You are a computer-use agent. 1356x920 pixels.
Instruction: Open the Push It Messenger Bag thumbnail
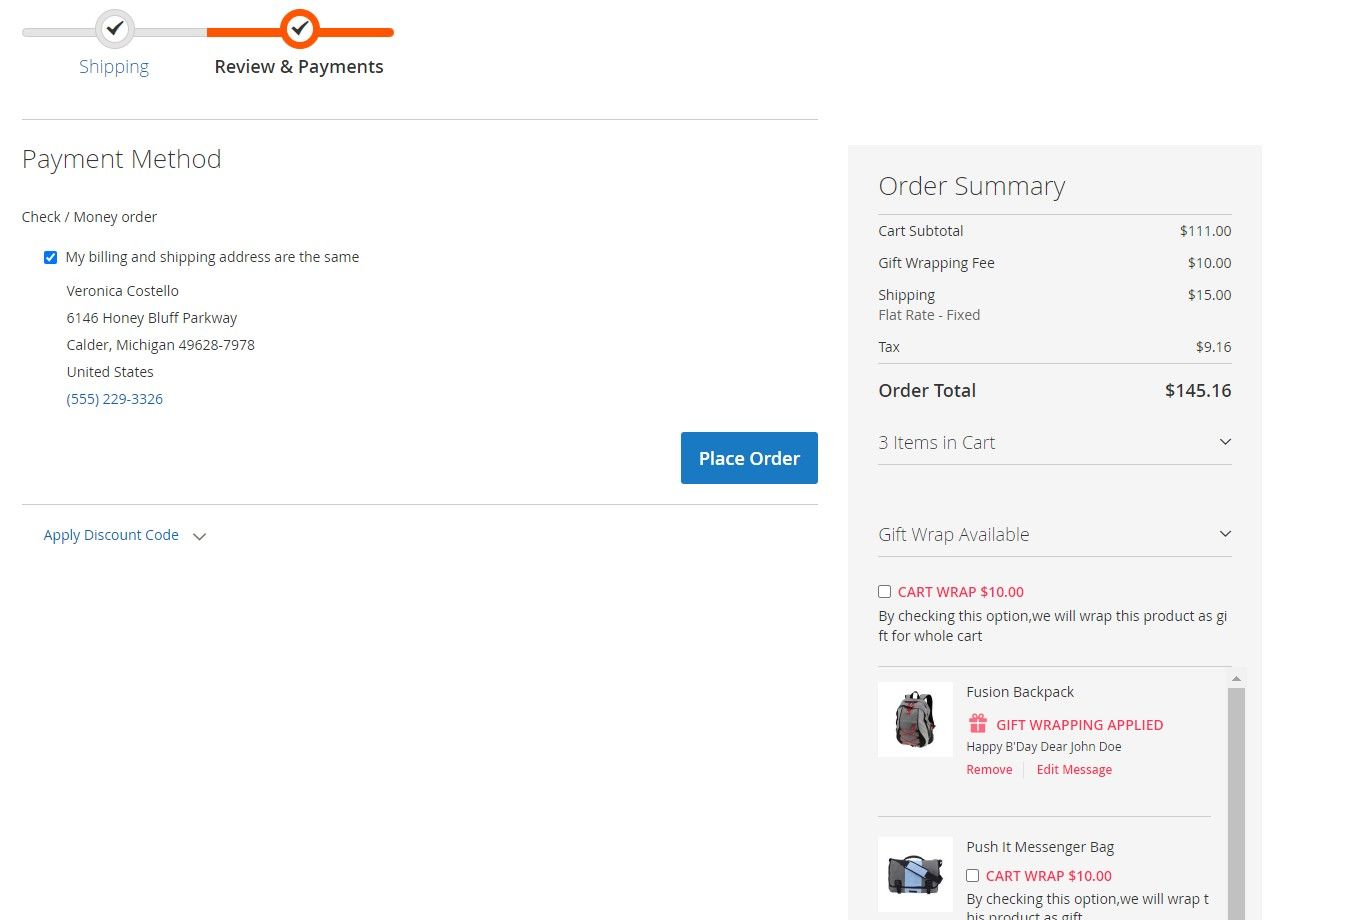[x=915, y=874]
